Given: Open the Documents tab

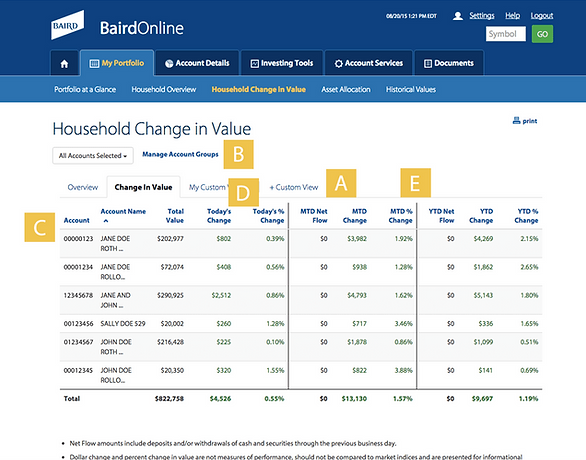Looking at the screenshot, I should (448, 63).
